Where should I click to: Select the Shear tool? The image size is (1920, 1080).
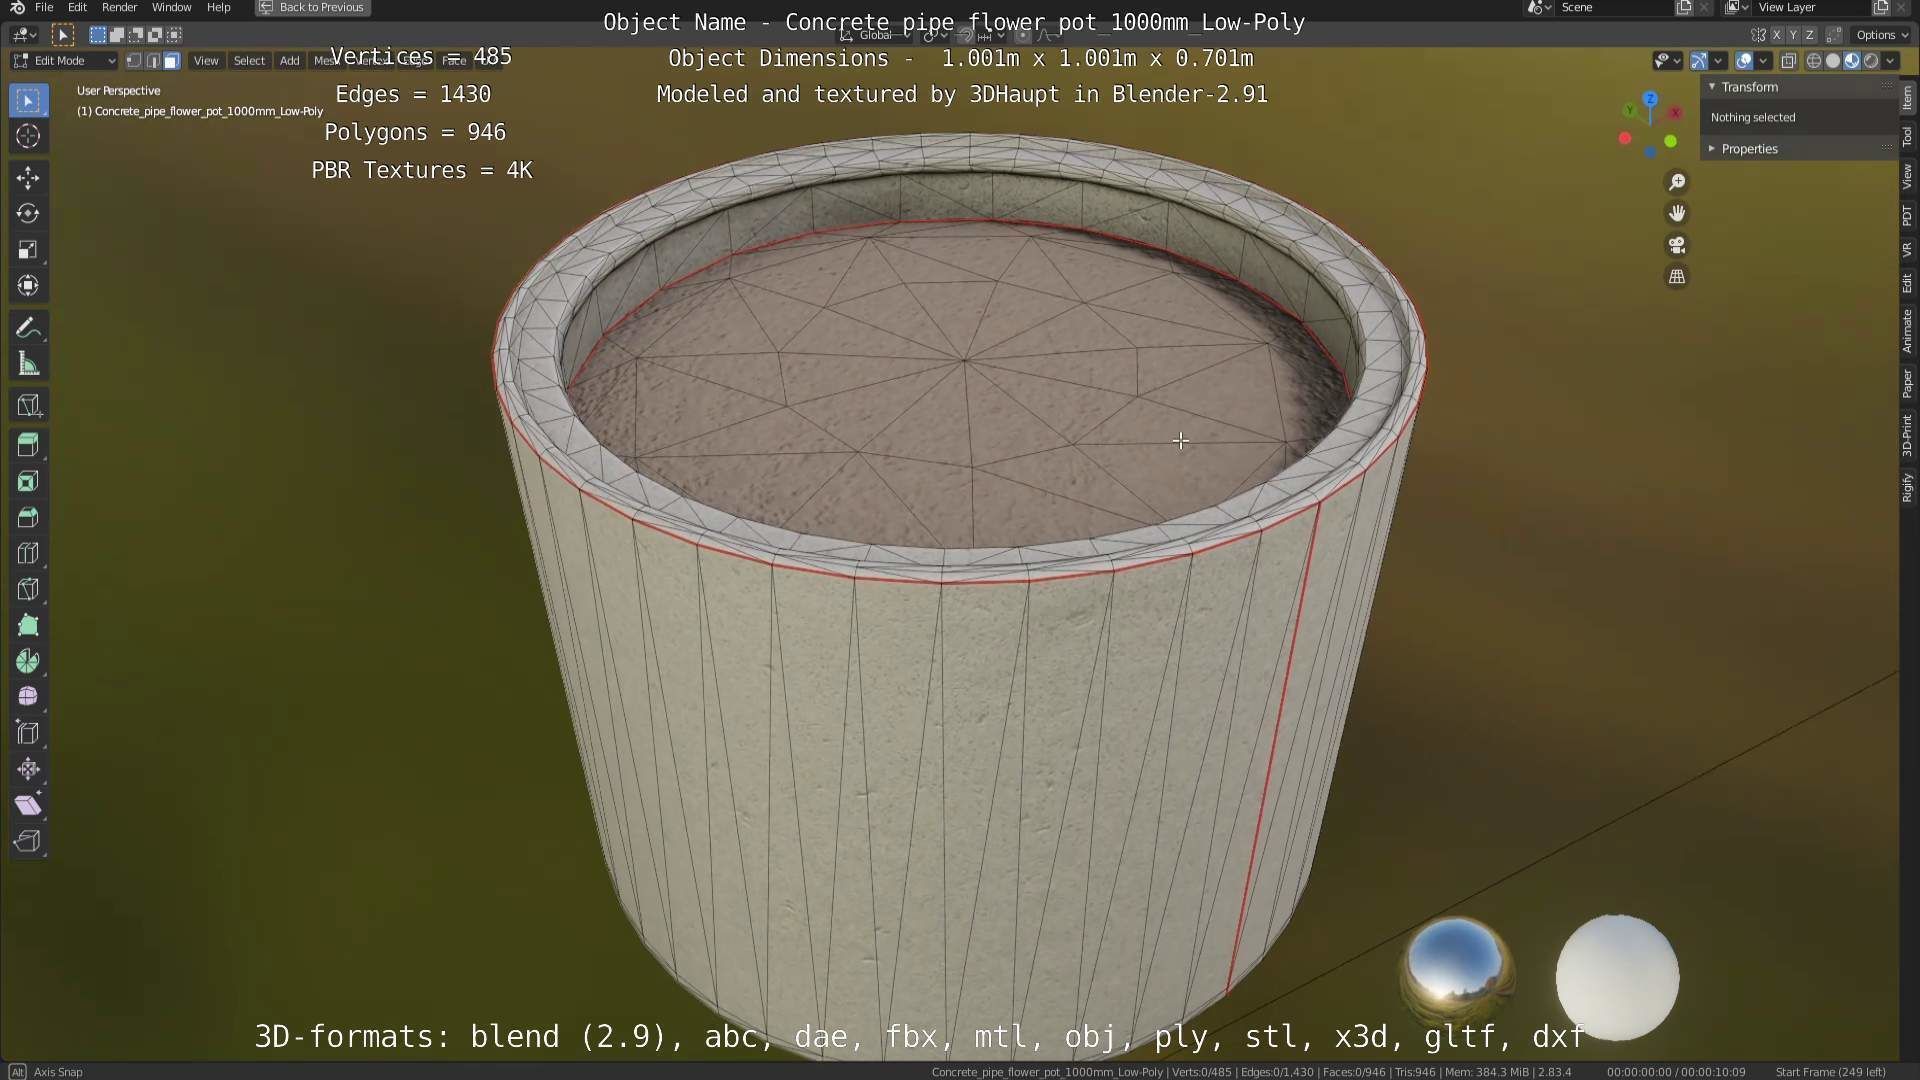[x=28, y=805]
